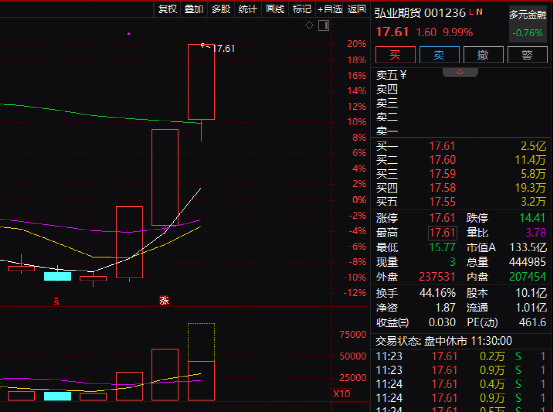Click the red 'S' marker below the candles
The image size is (553, 412).
[x=56, y=302]
